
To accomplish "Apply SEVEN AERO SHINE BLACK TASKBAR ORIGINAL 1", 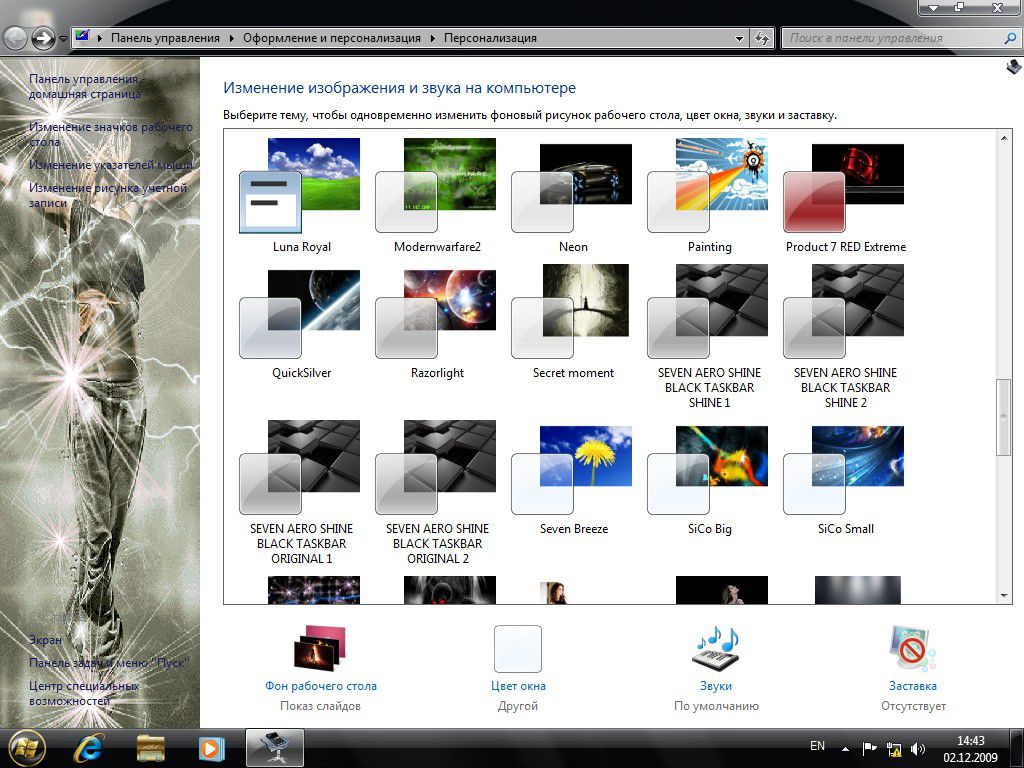I will (x=301, y=492).
